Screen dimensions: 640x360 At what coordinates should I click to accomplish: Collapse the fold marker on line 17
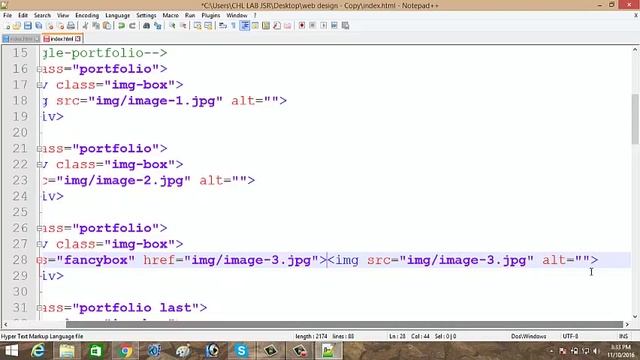tap(40, 85)
